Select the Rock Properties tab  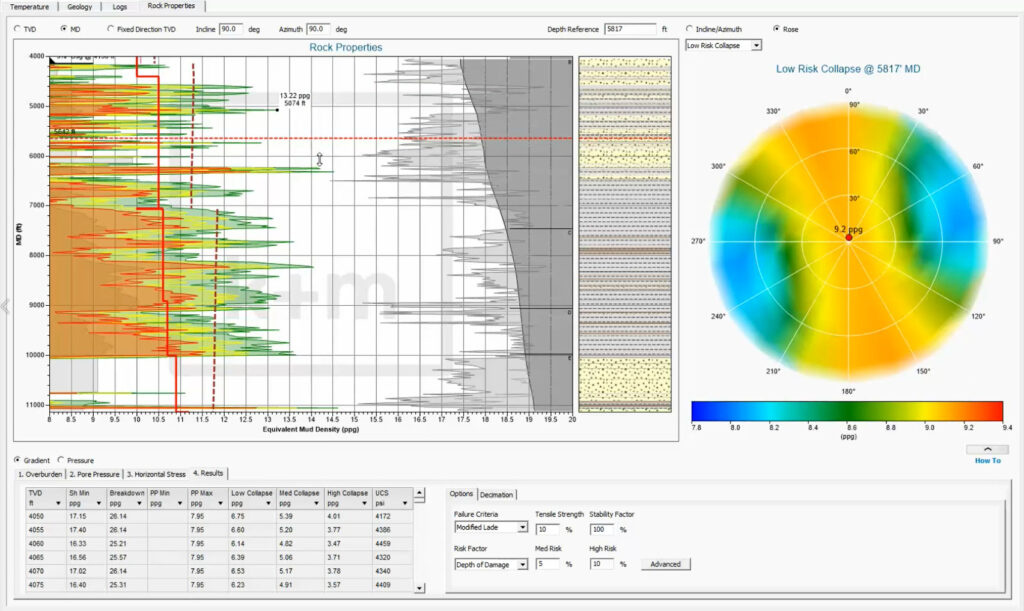(172, 6)
